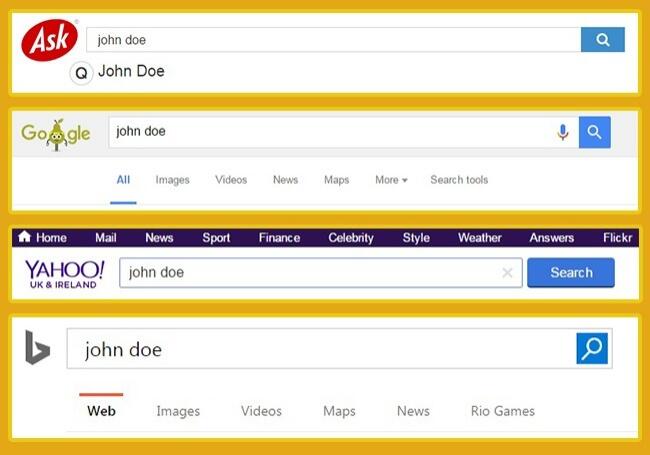Open Yahoo Mail link
Viewport: 650px width, 455px height.
click(x=106, y=237)
